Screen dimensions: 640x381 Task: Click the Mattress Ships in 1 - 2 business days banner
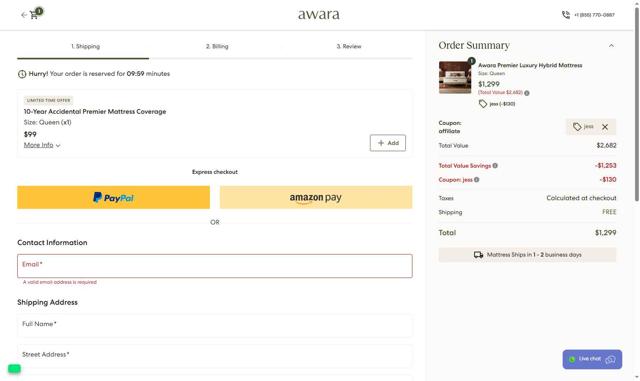(x=527, y=255)
